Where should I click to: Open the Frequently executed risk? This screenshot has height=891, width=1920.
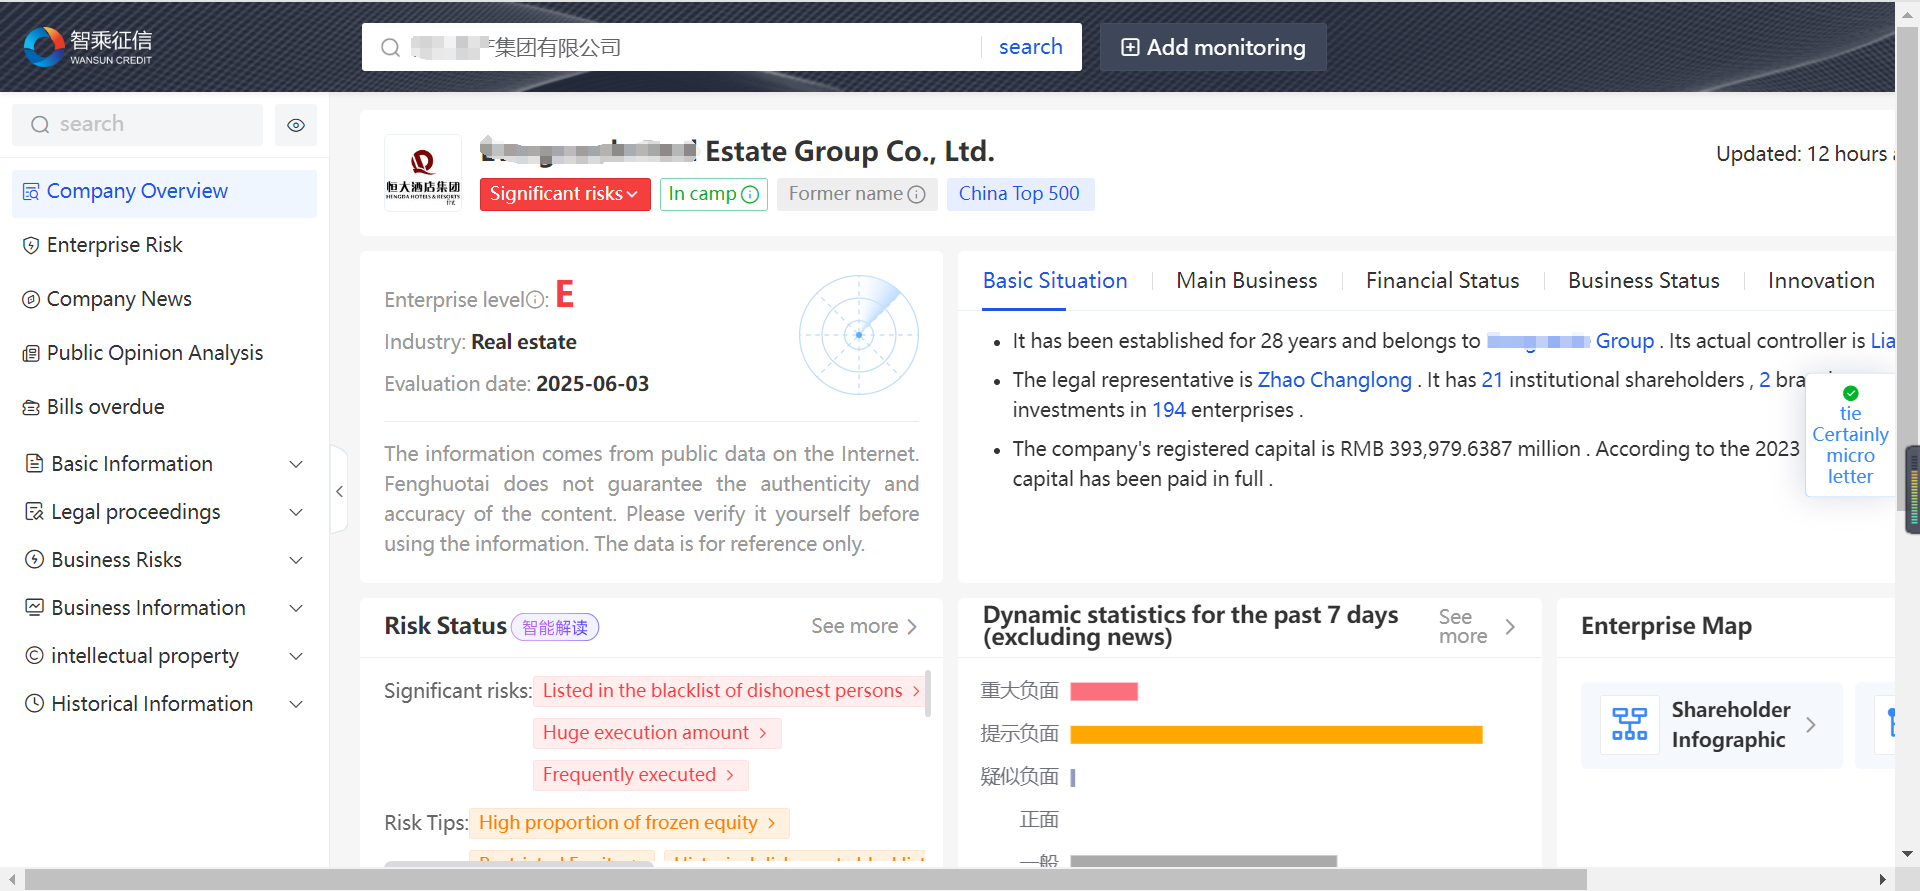pos(641,775)
